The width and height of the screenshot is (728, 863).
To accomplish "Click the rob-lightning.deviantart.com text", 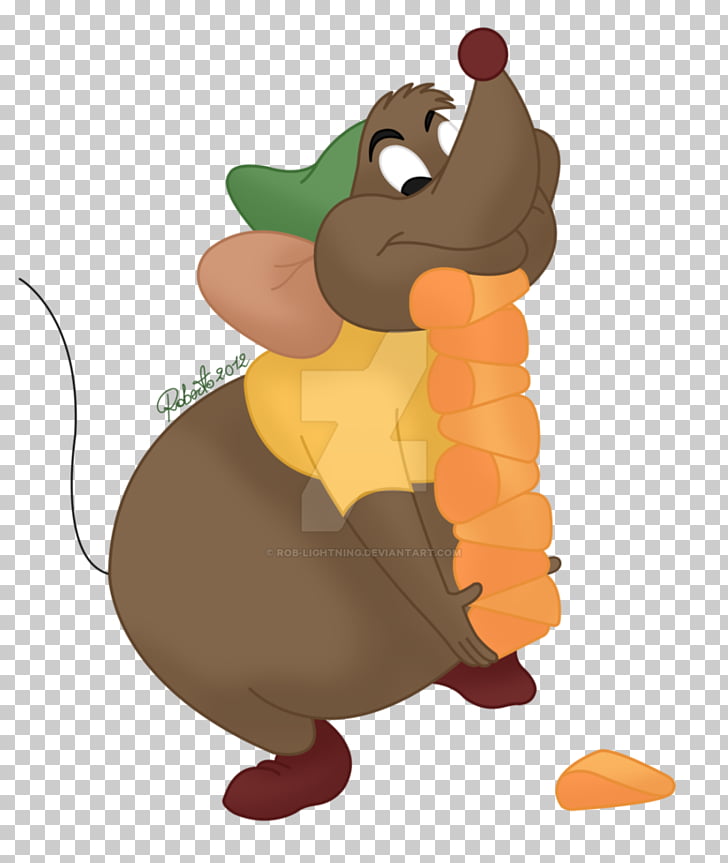I will click(364, 553).
